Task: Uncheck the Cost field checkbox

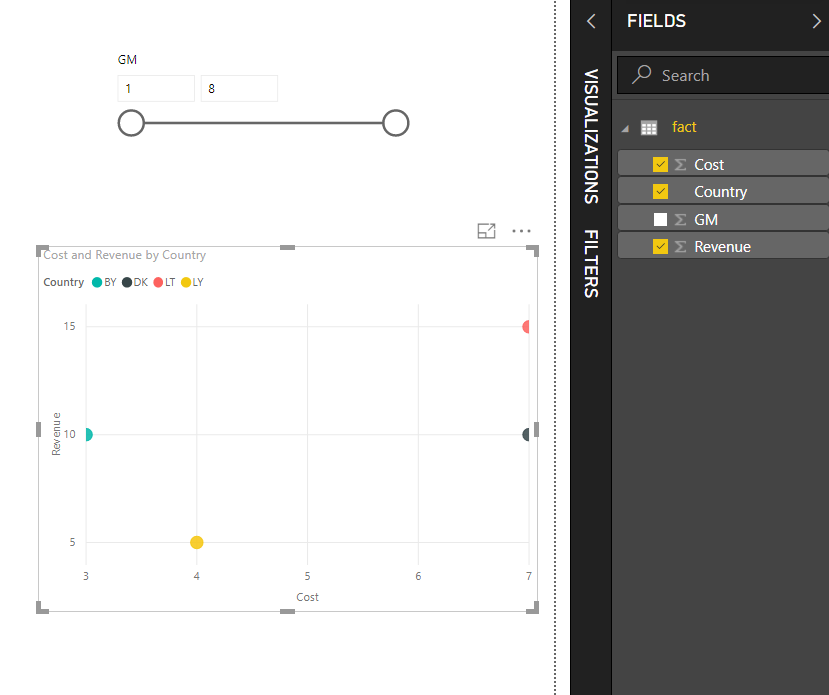Action: tap(660, 164)
